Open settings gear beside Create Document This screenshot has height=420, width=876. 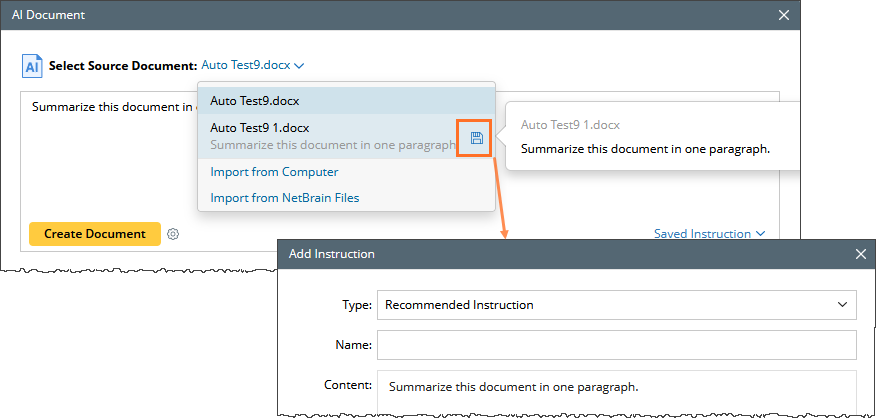(173, 234)
